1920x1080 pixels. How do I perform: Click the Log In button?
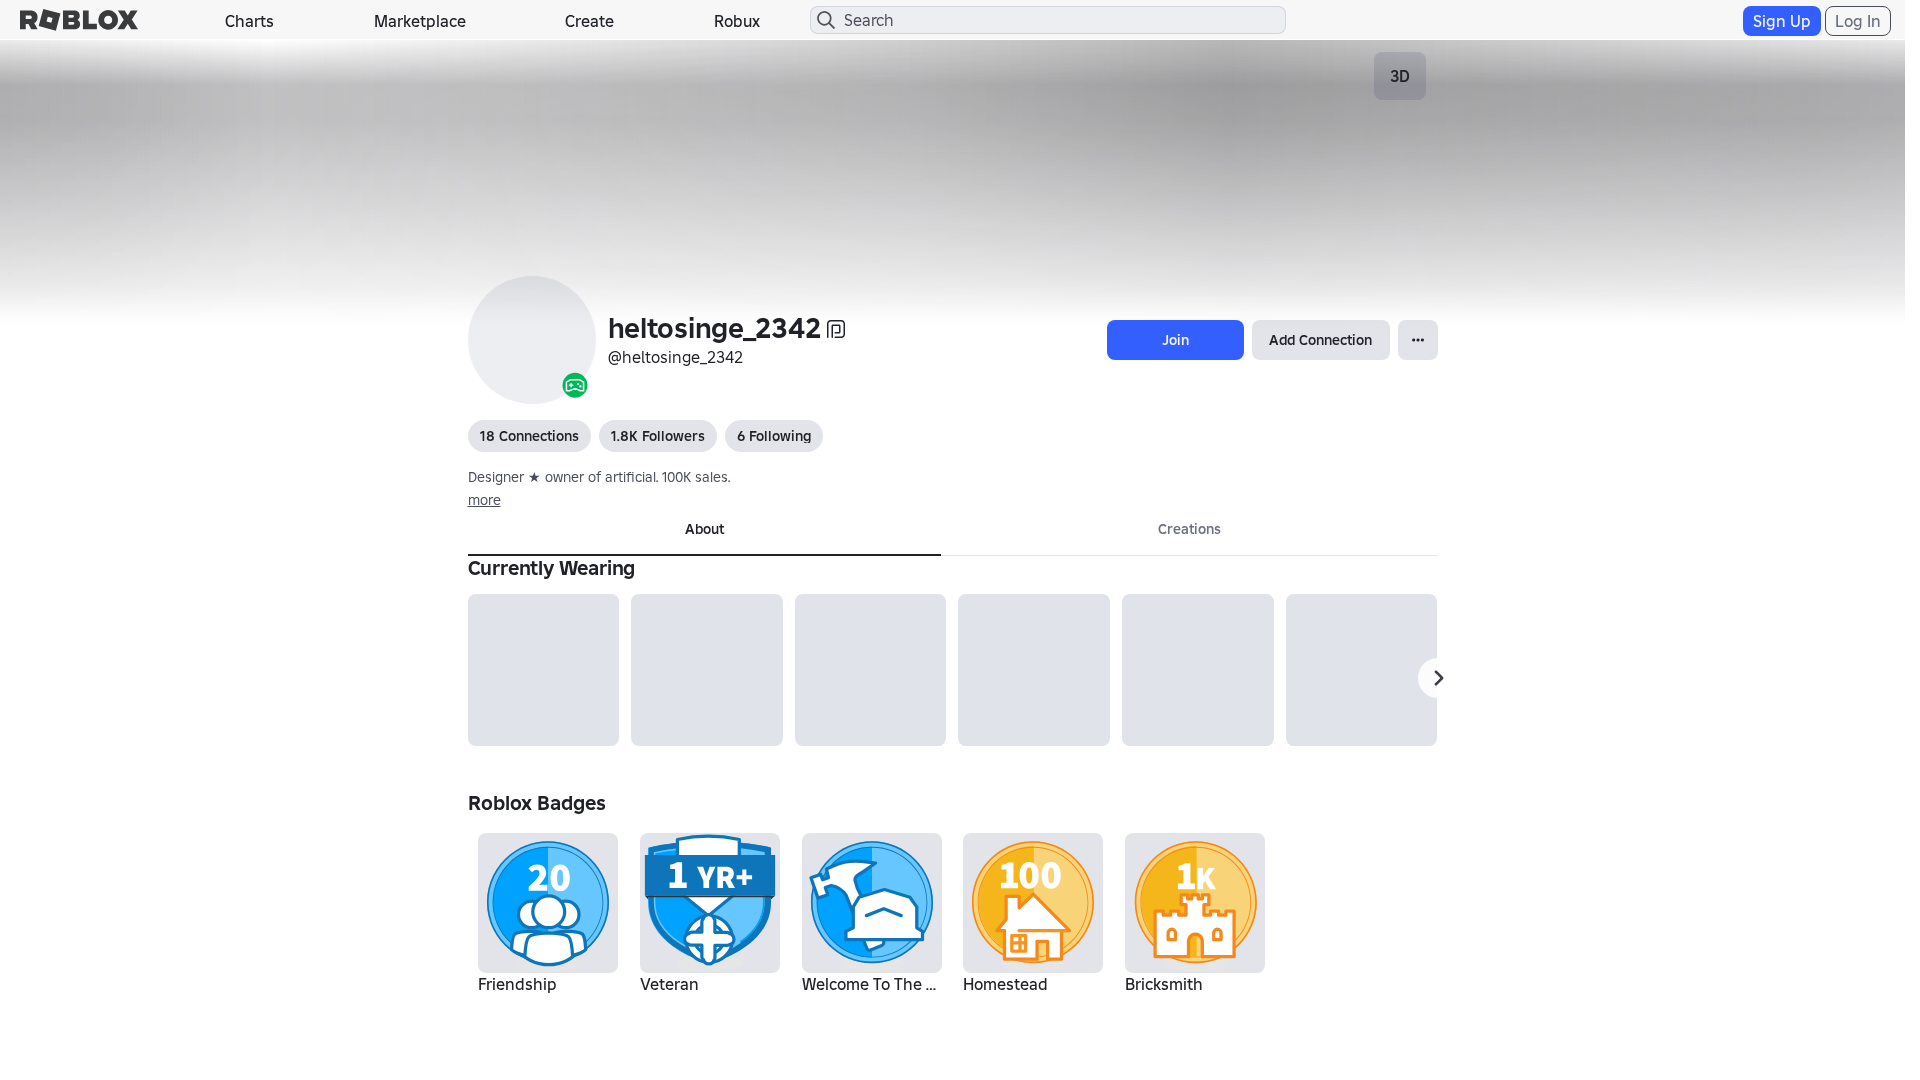point(1857,21)
